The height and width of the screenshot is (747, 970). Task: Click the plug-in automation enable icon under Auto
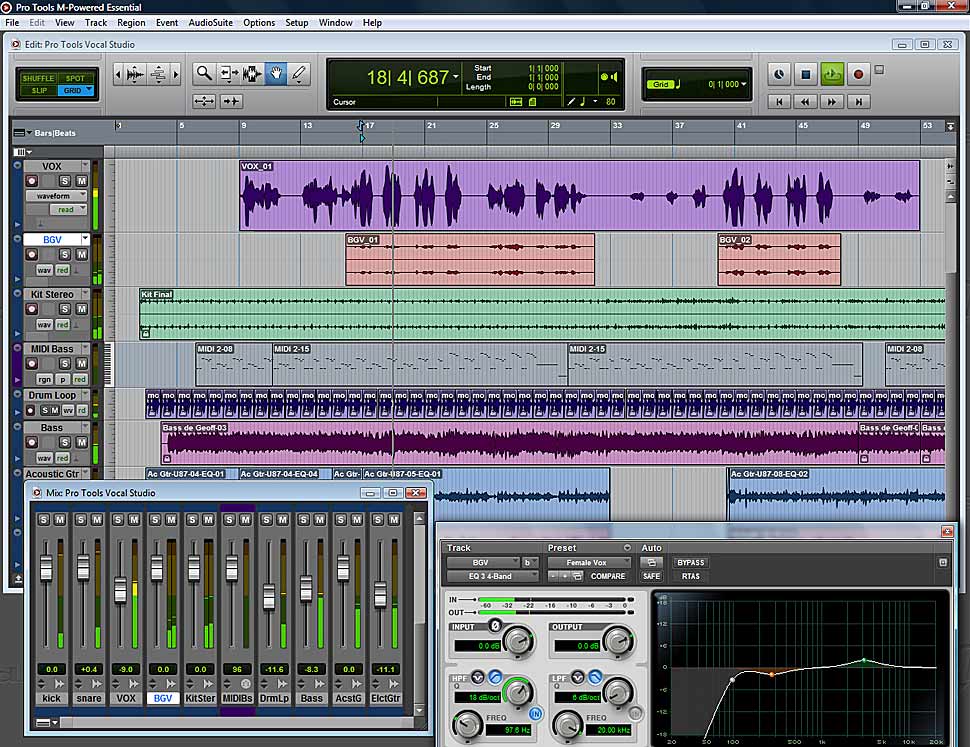pyautogui.click(x=651, y=563)
